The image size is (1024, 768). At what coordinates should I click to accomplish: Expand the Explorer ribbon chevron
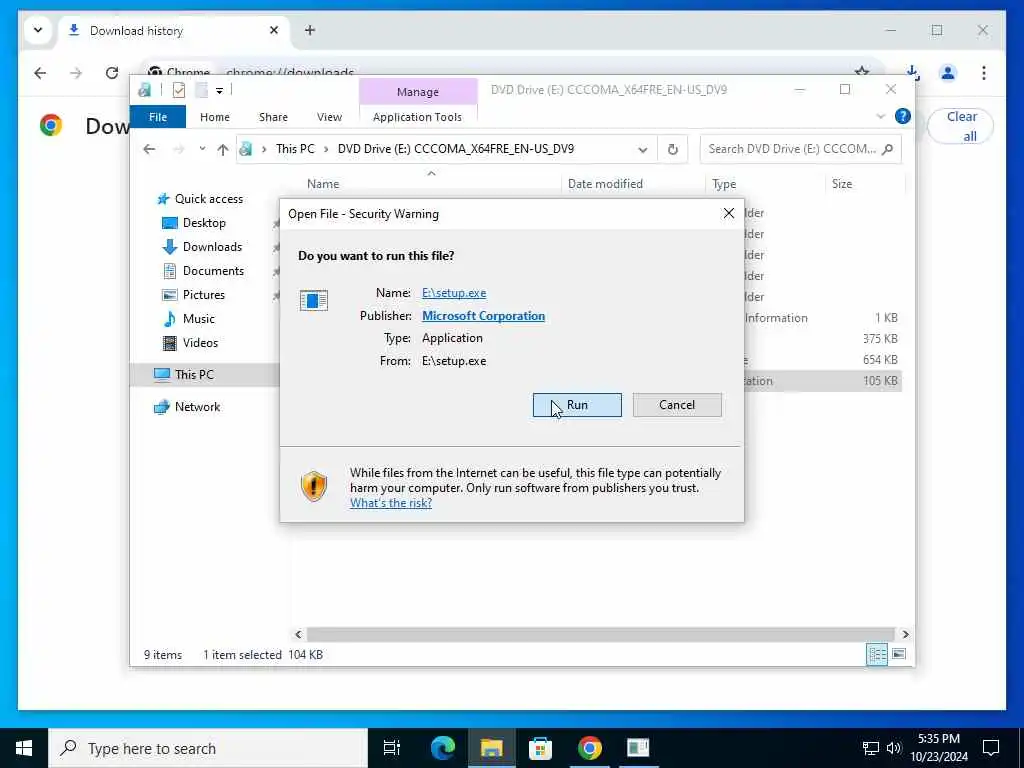pos(880,117)
